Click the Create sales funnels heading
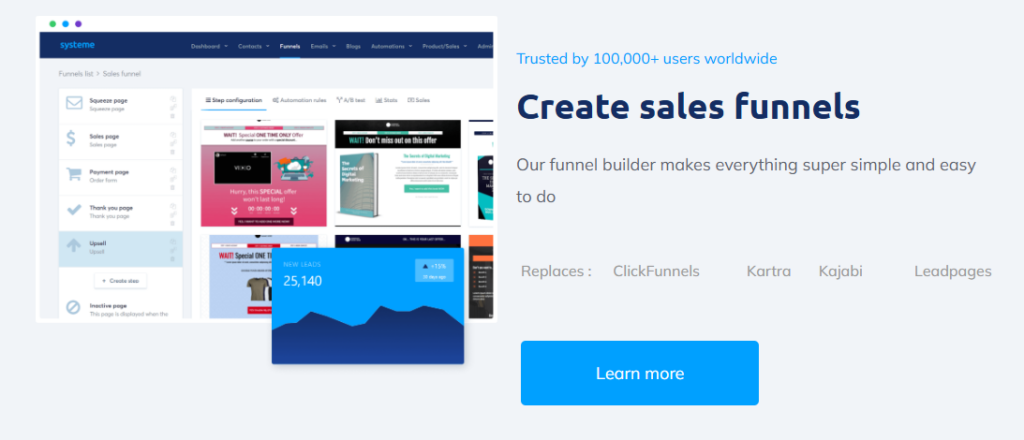1024x440 pixels. (x=688, y=106)
